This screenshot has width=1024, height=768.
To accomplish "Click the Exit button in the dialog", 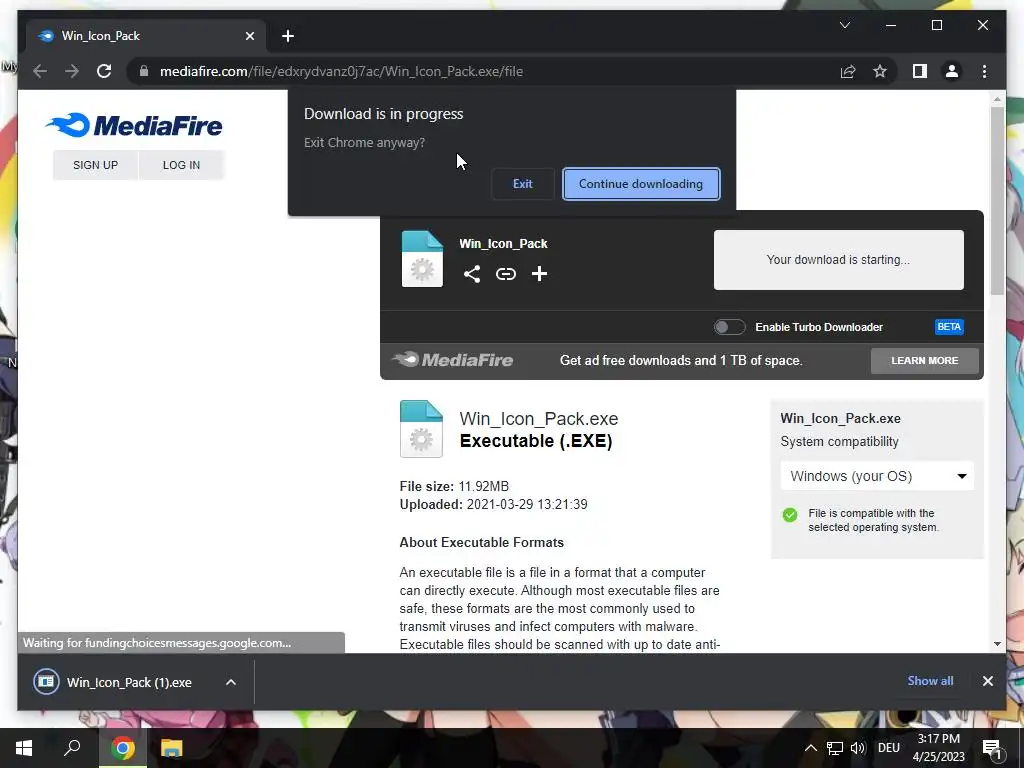I will [522, 184].
